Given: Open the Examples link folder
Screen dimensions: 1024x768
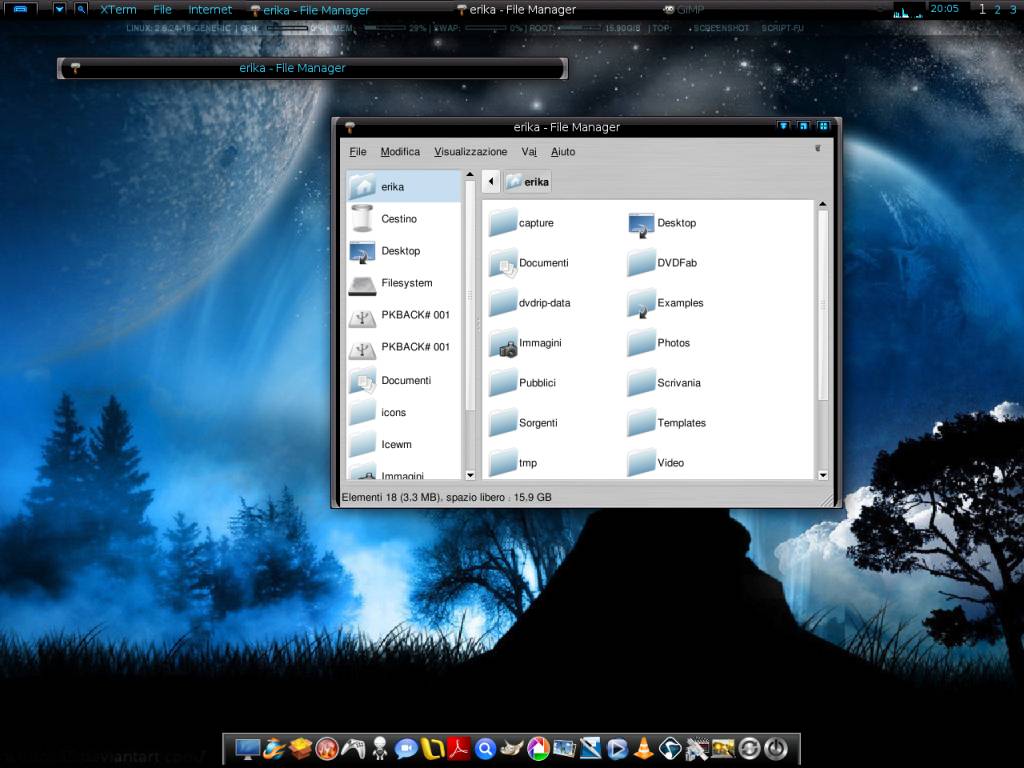Looking at the screenshot, I should (x=665, y=303).
